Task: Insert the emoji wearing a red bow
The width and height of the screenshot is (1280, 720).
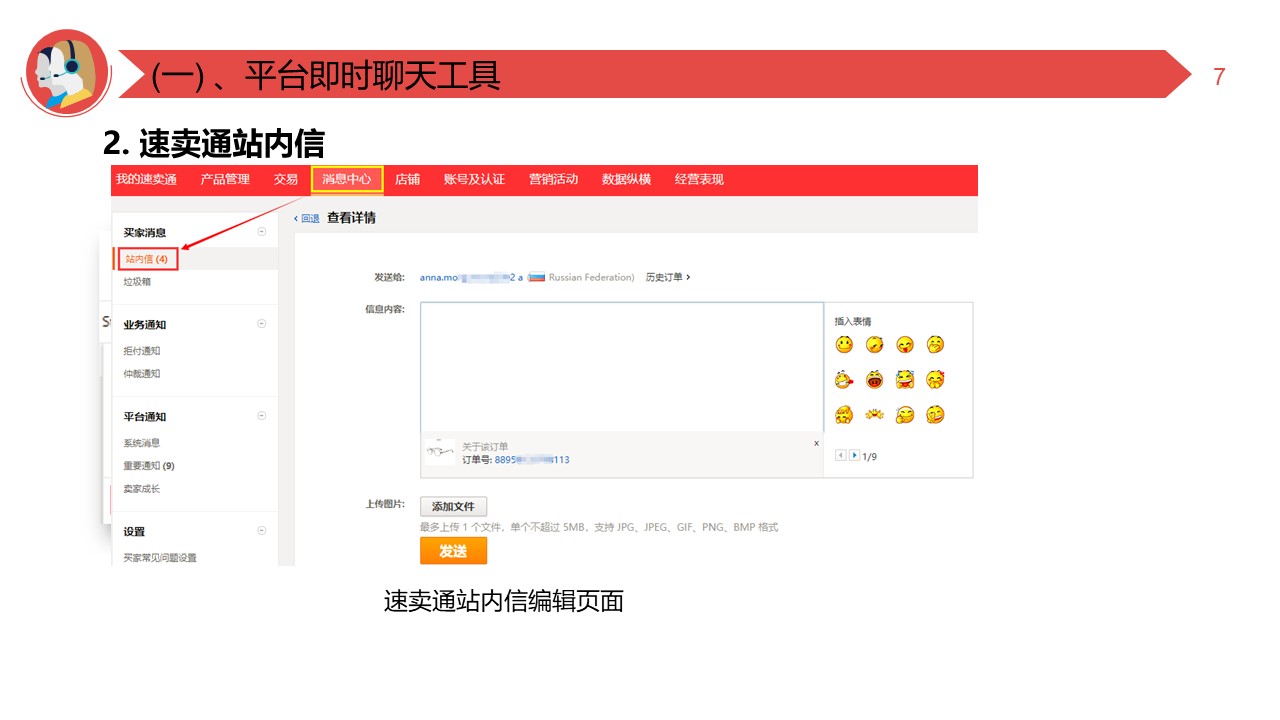Action: 935,380
